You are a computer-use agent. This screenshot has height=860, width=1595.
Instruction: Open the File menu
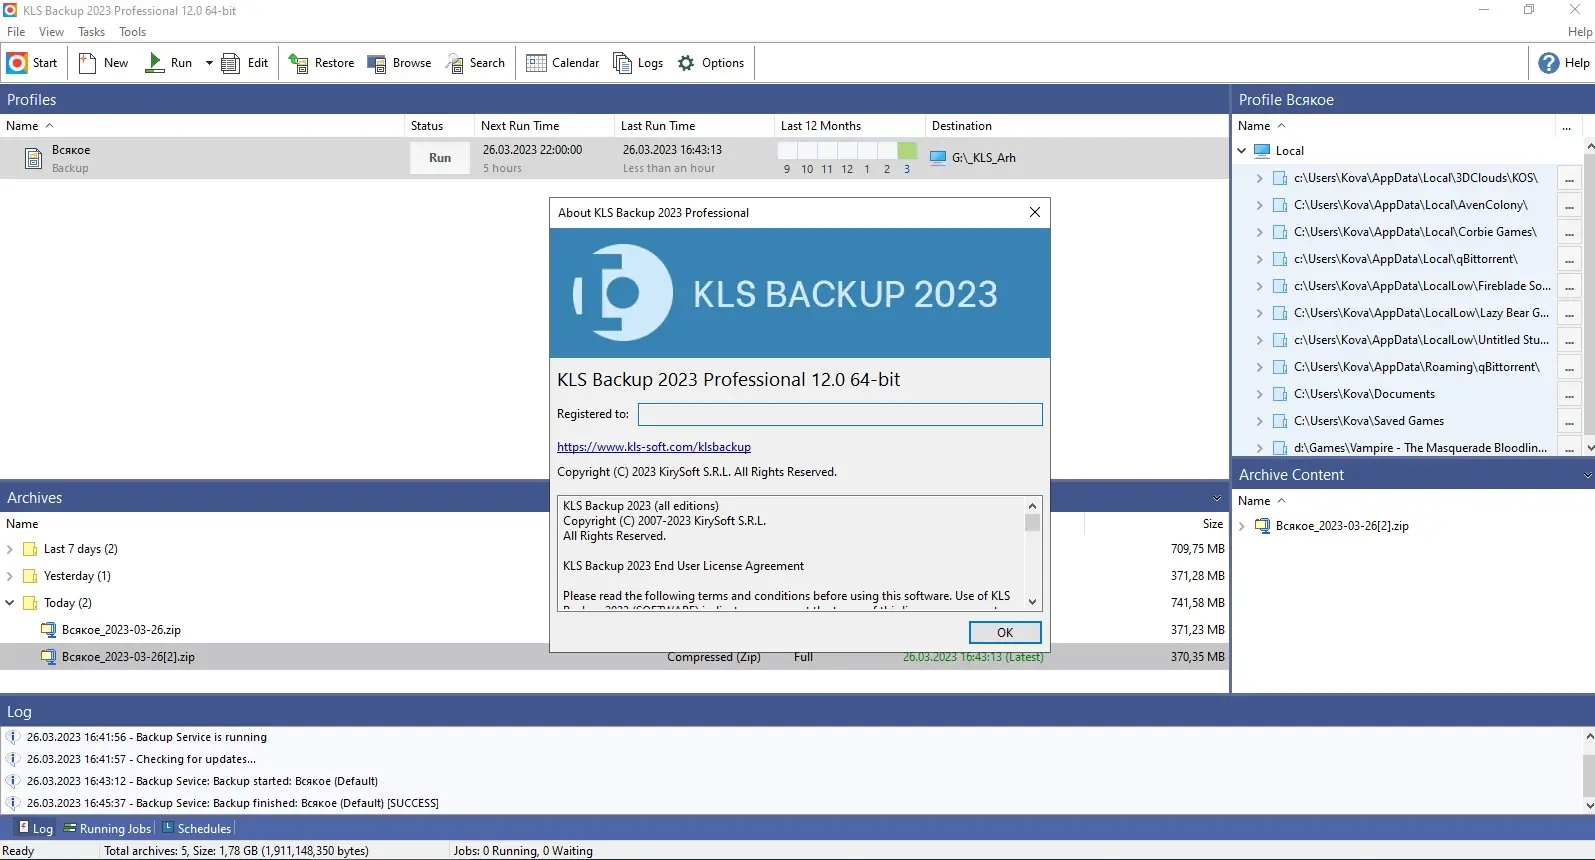coord(16,32)
